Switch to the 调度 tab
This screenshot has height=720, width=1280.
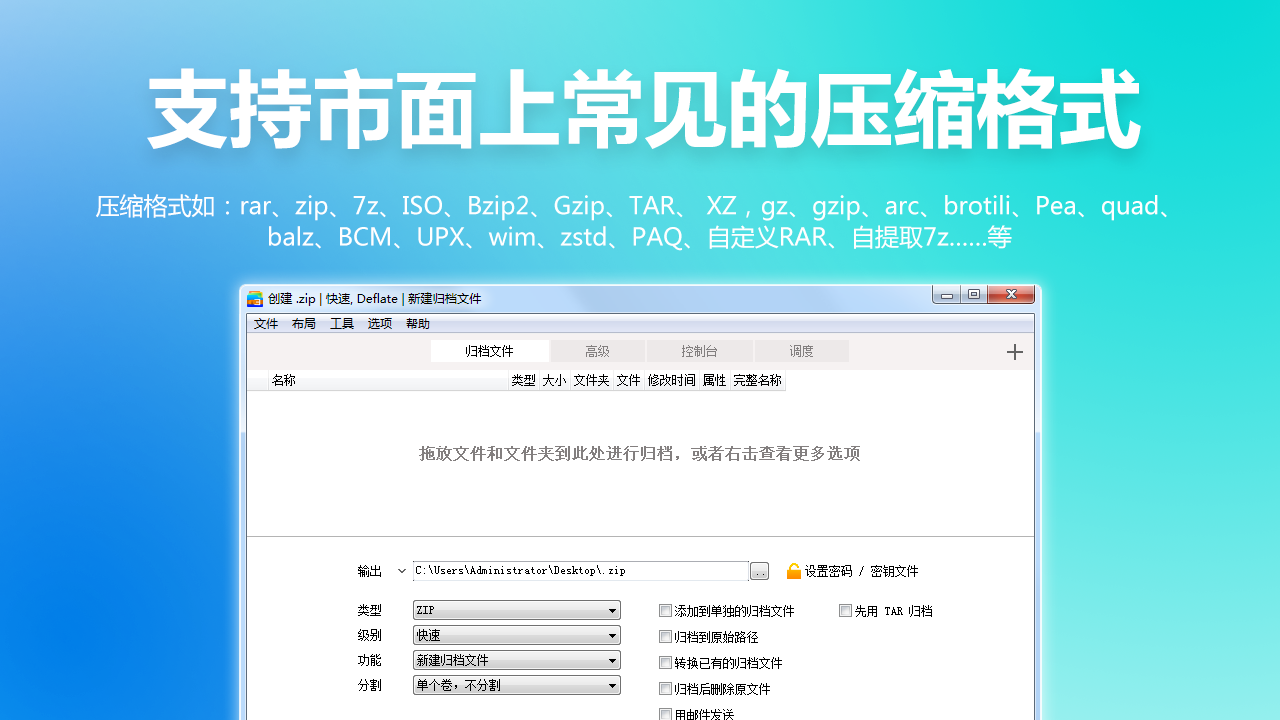point(802,350)
